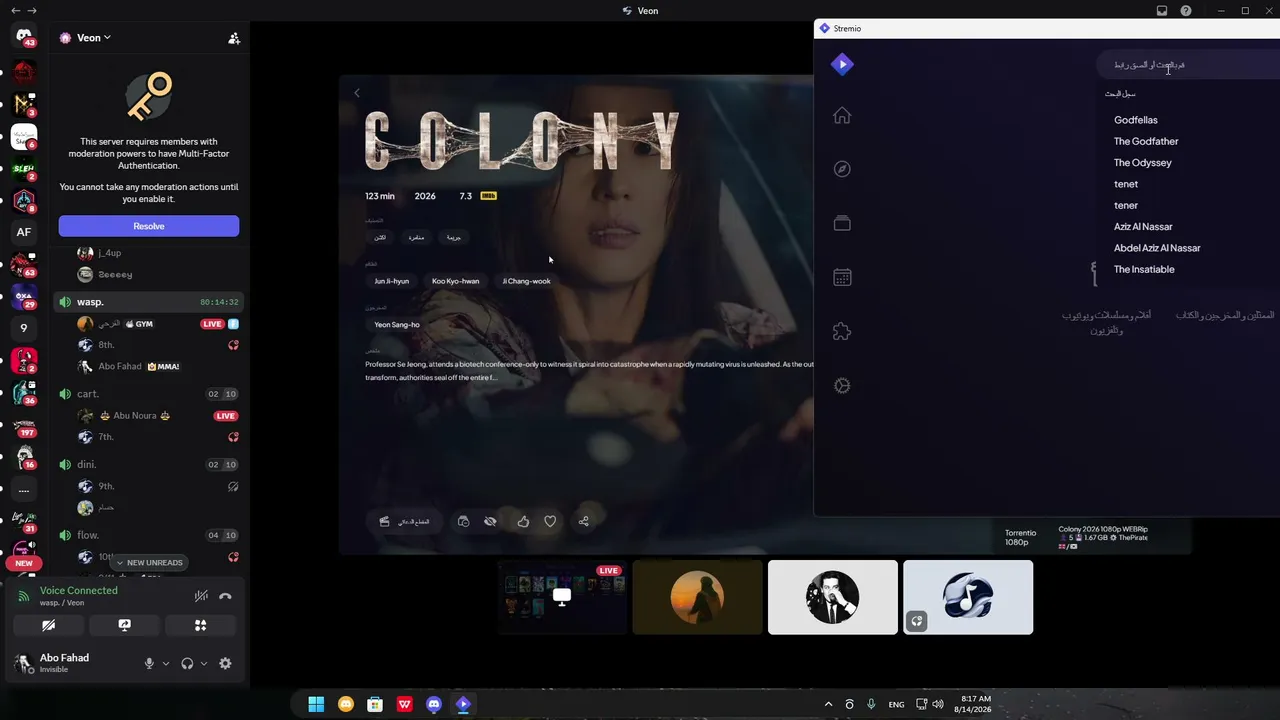Jump to new unreads in channel list
This screenshot has height=720, width=1280.
coord(149,562)
